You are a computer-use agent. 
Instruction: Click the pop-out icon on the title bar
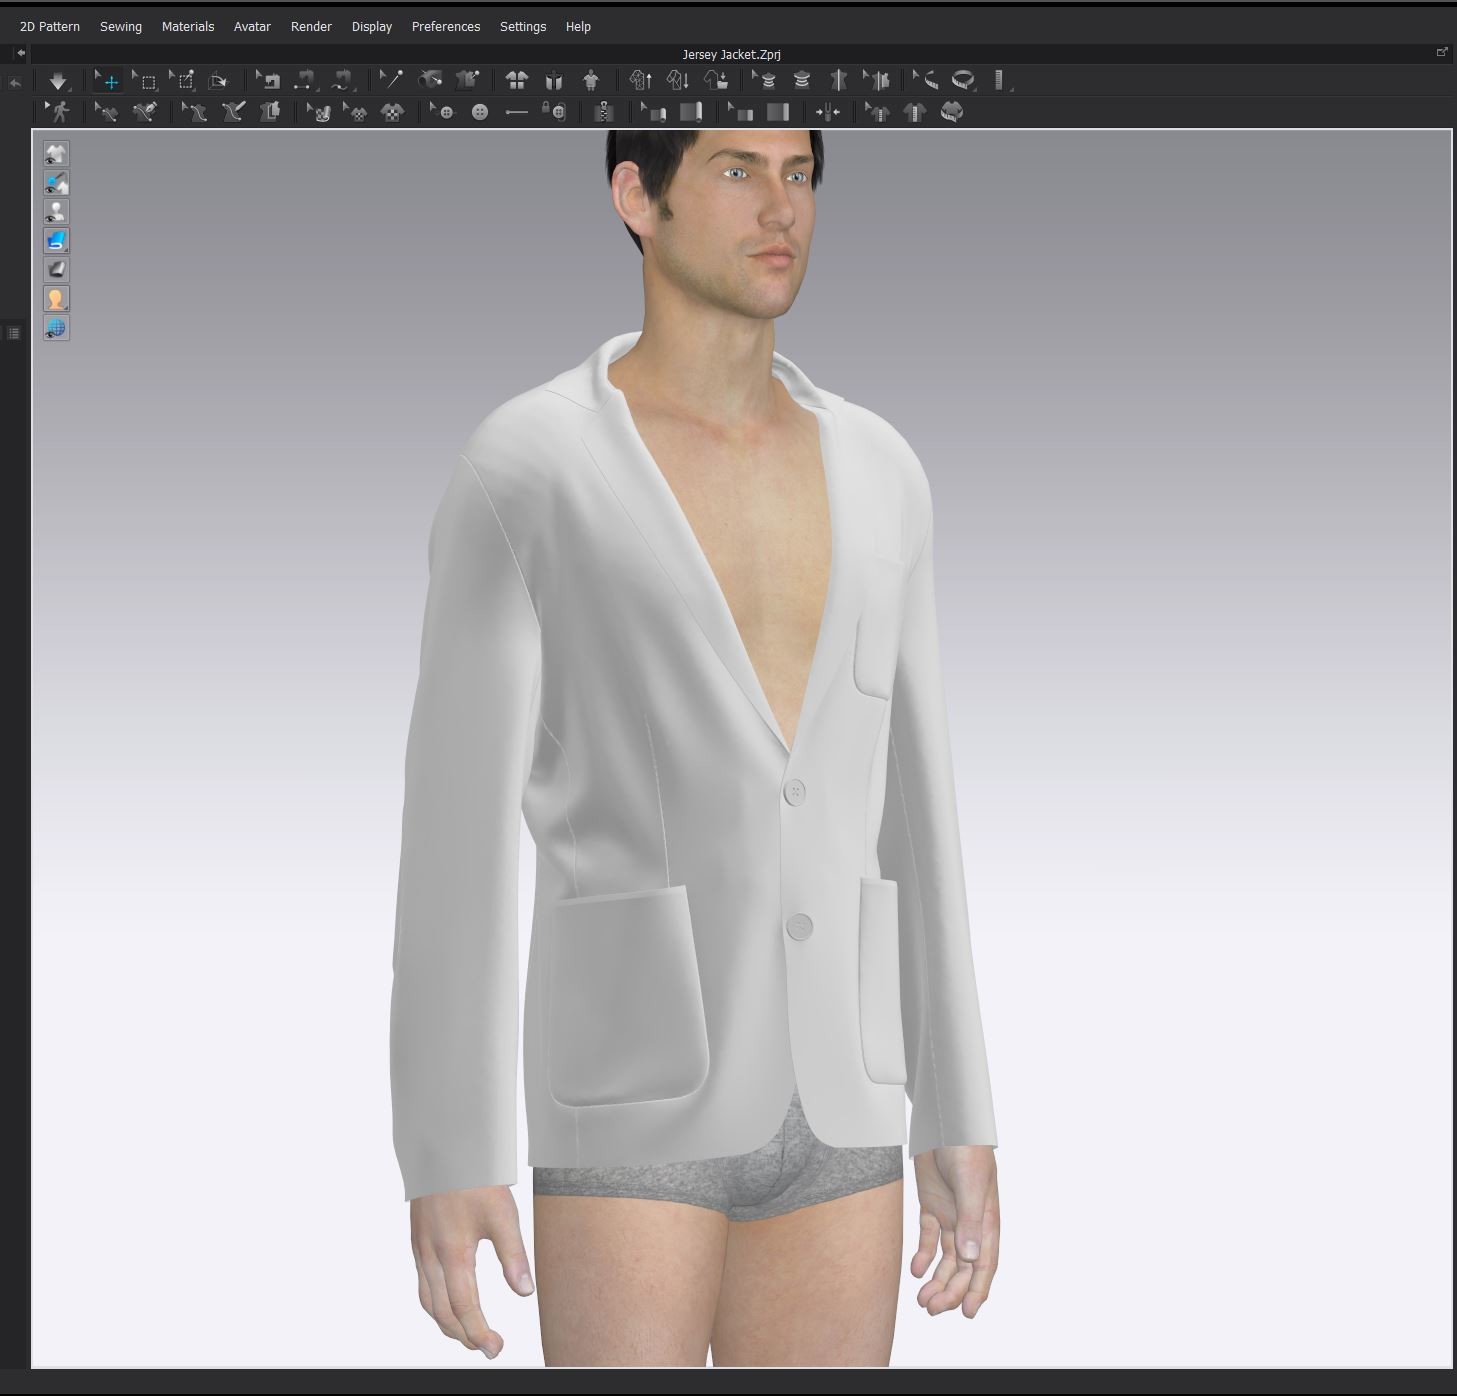(1442, 50)
